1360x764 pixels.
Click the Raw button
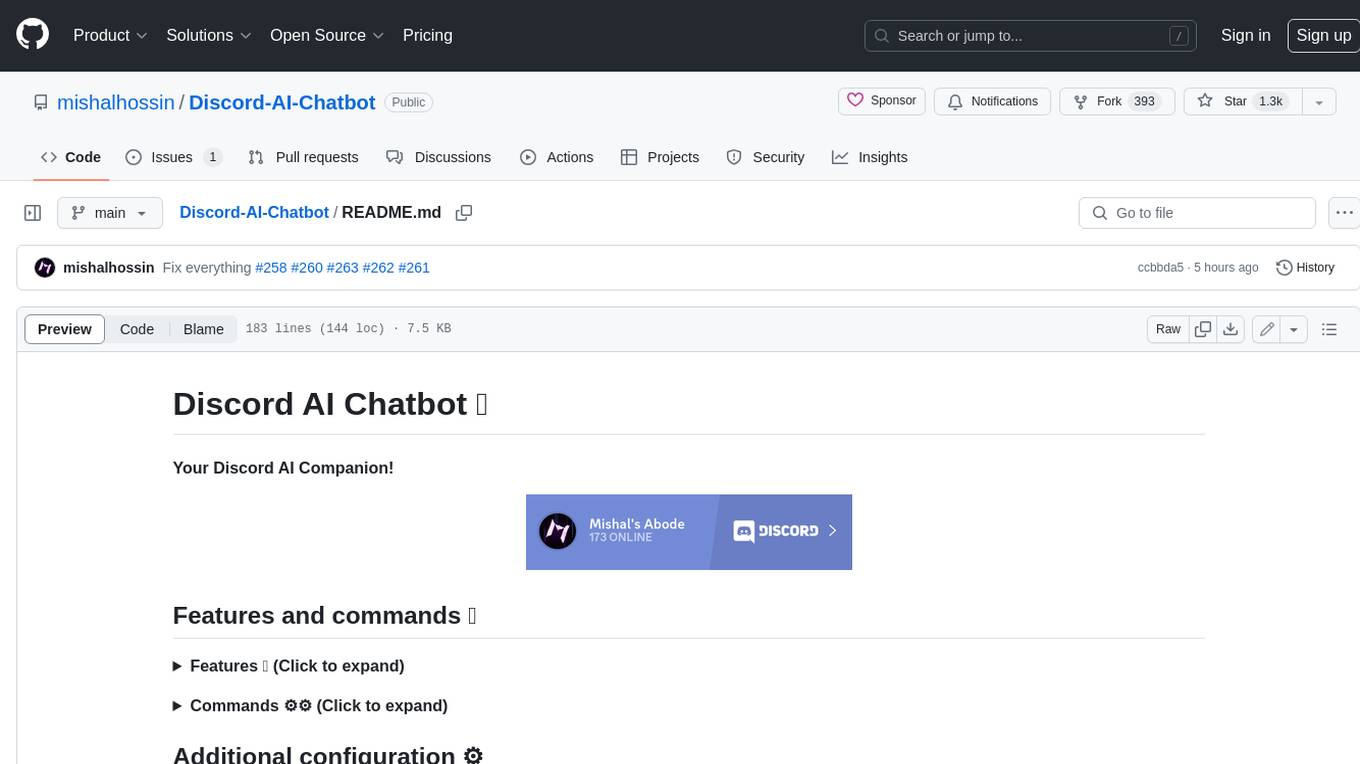(1168, 329)
